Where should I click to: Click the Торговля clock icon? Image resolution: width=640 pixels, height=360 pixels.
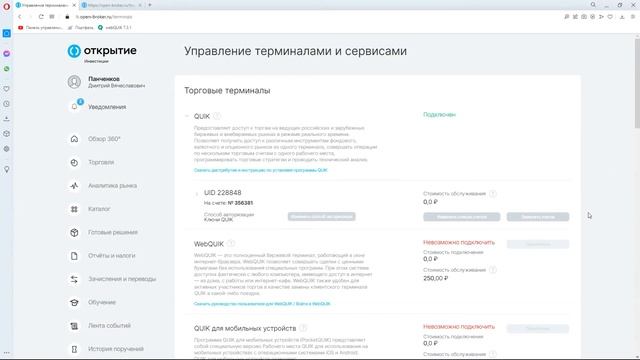(x=74, y=162)
